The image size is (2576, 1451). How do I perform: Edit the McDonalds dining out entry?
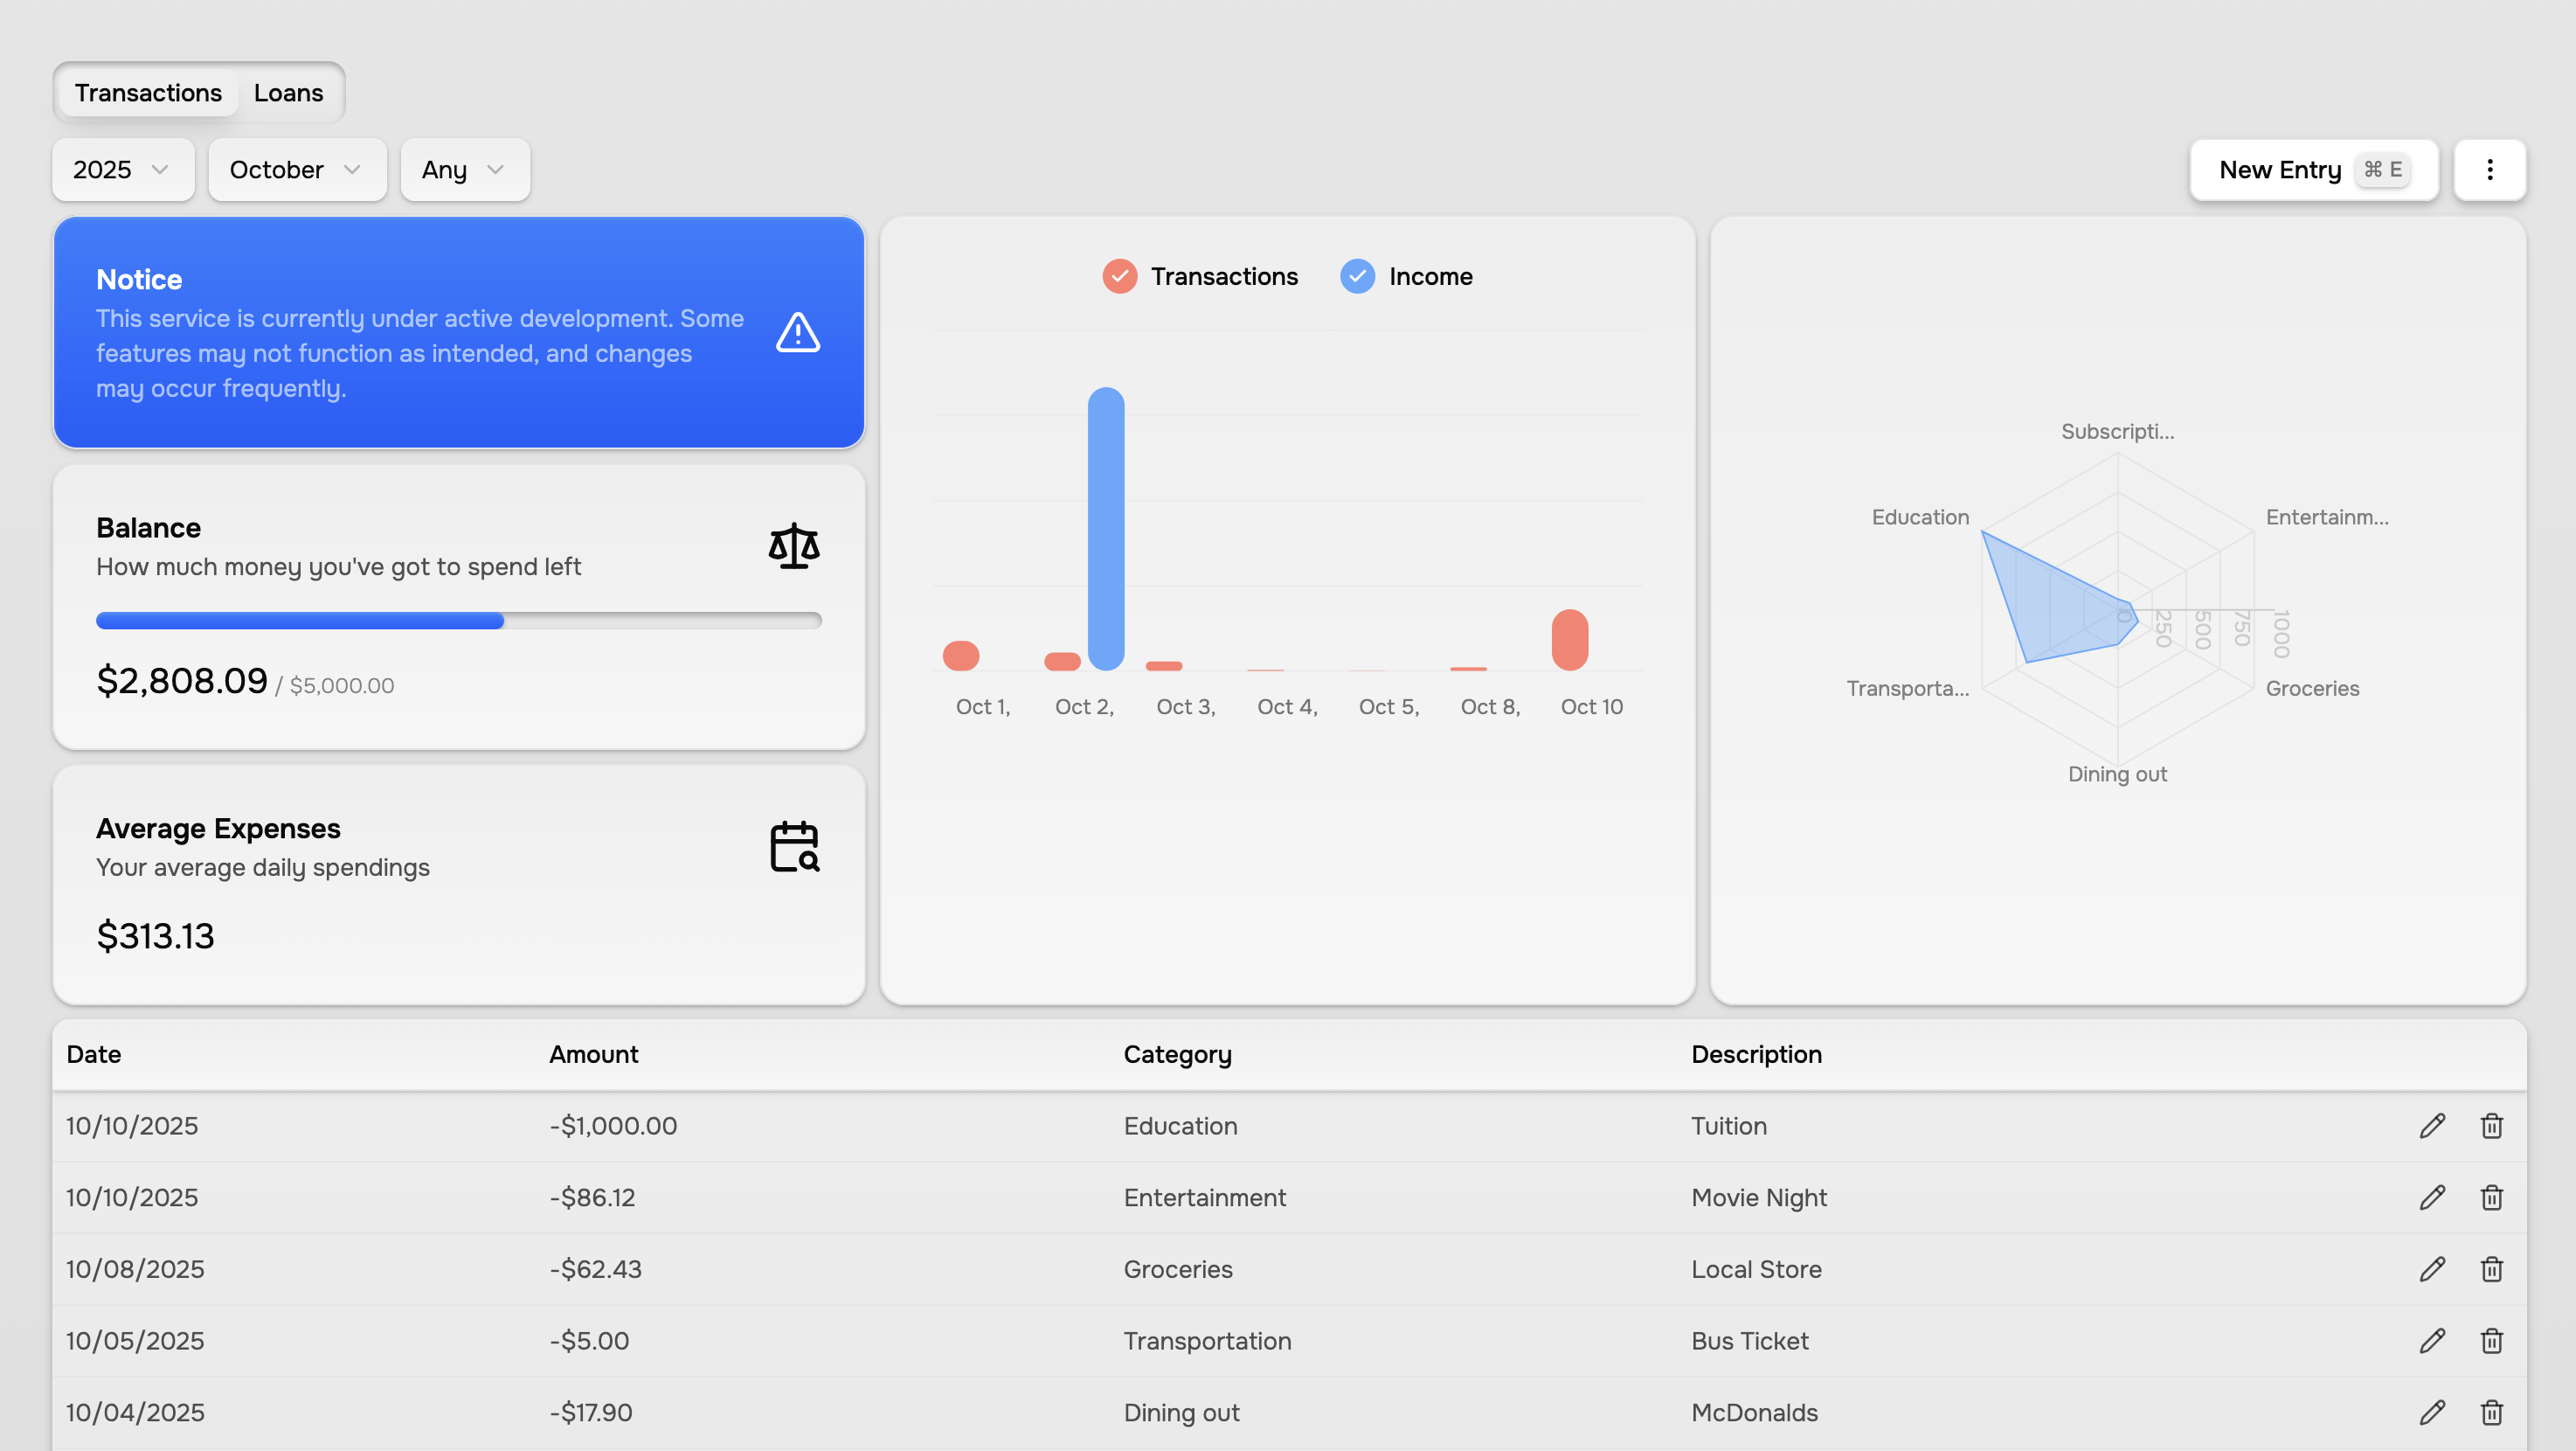(x=2432, y=1412)
